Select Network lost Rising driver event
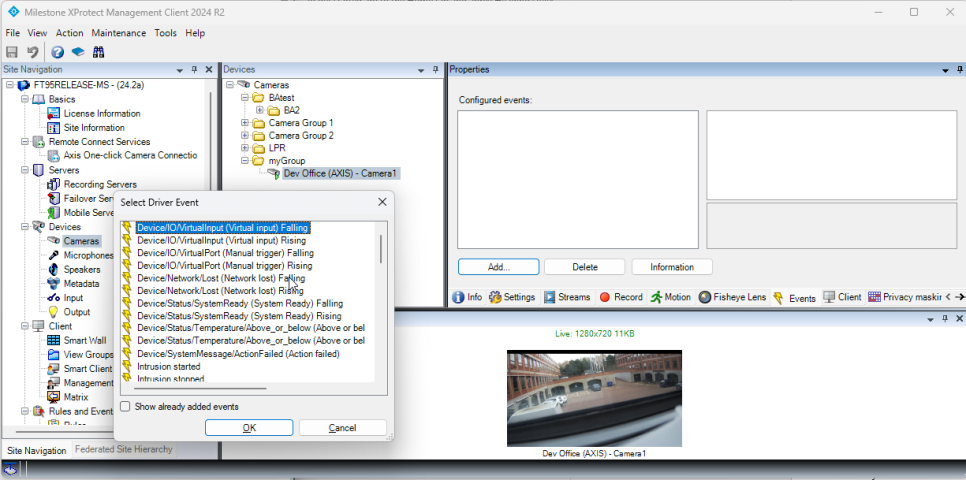This screenshot has height=480, width=966. (220, 290)
